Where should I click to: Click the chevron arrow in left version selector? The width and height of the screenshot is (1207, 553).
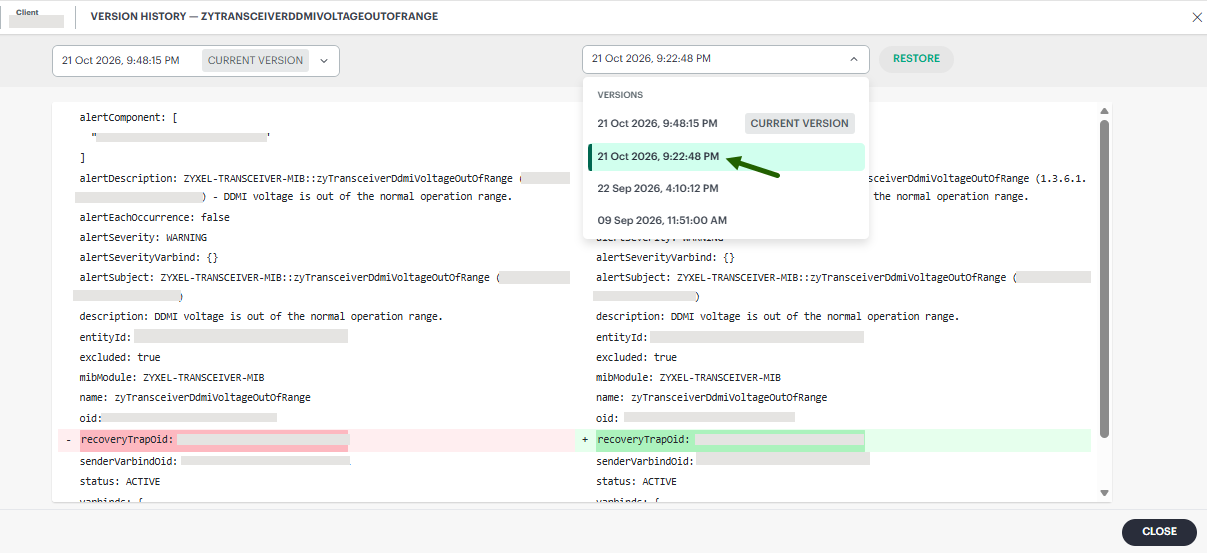coord(324,60)
